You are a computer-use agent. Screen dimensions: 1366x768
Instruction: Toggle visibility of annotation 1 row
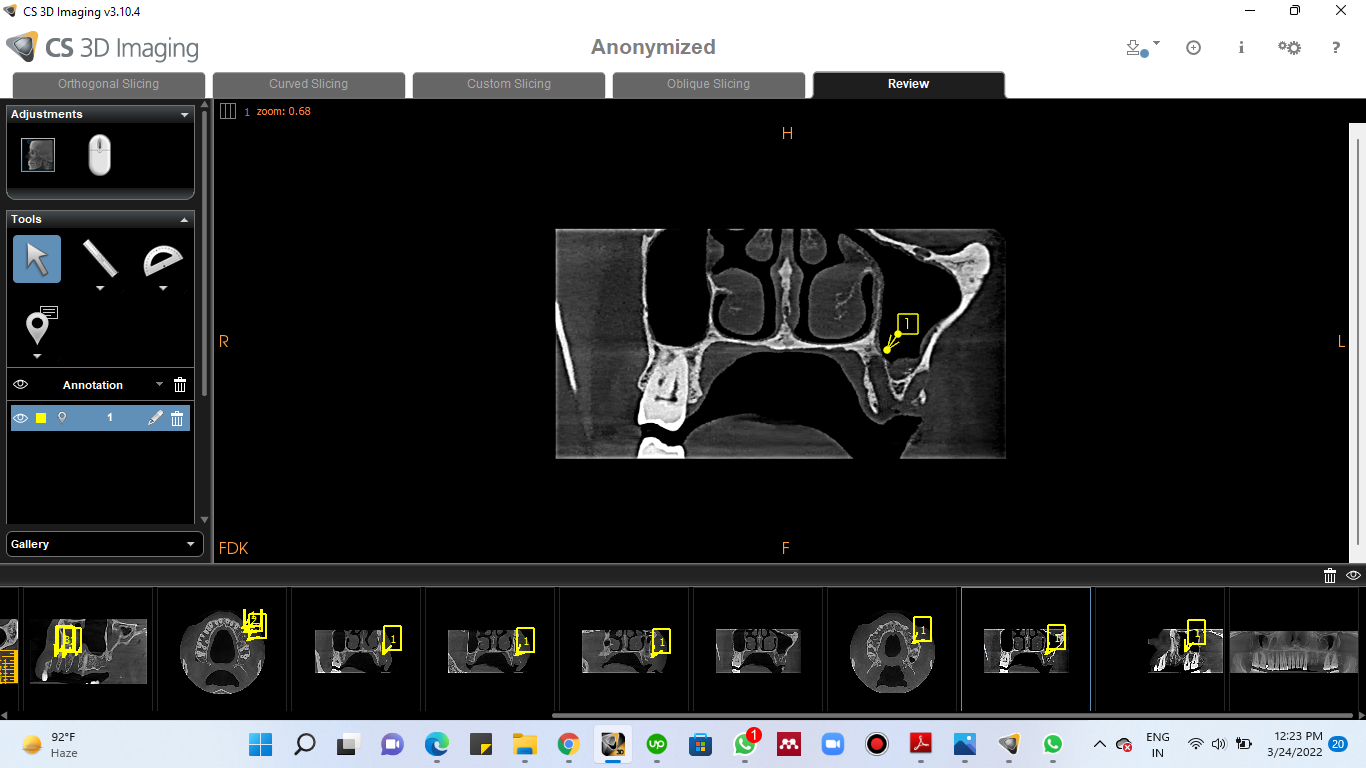[x=21, y=418]
